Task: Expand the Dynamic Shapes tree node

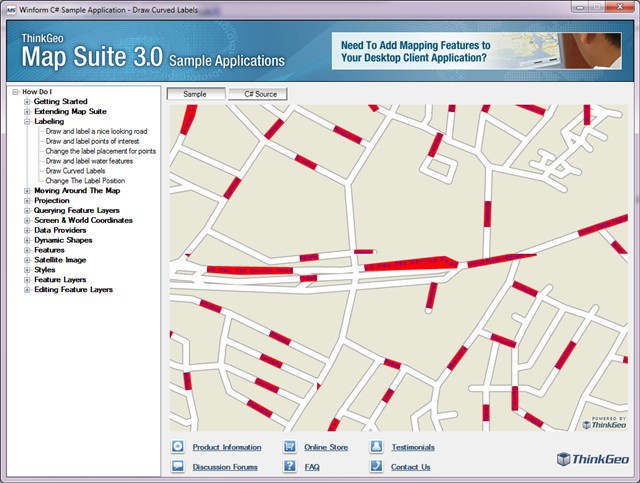Action: [x=27, y=240]
